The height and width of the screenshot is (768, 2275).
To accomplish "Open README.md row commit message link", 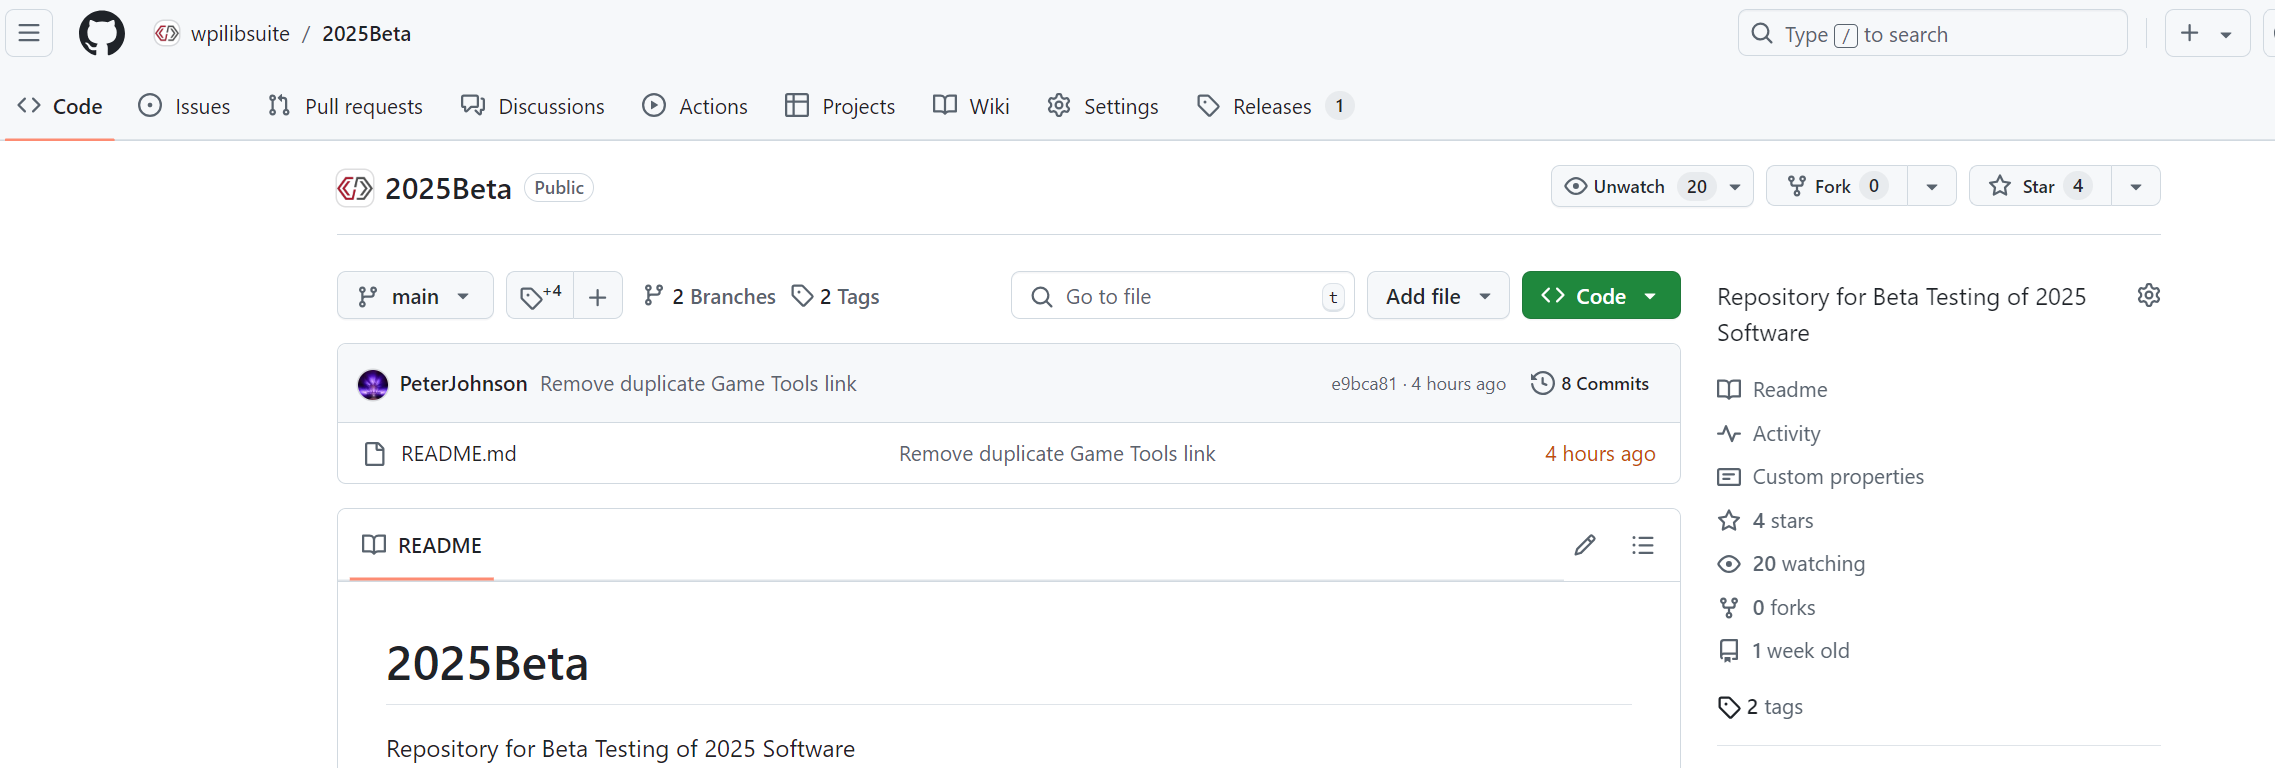I will pyautogui.click(x=1057, y=454).
